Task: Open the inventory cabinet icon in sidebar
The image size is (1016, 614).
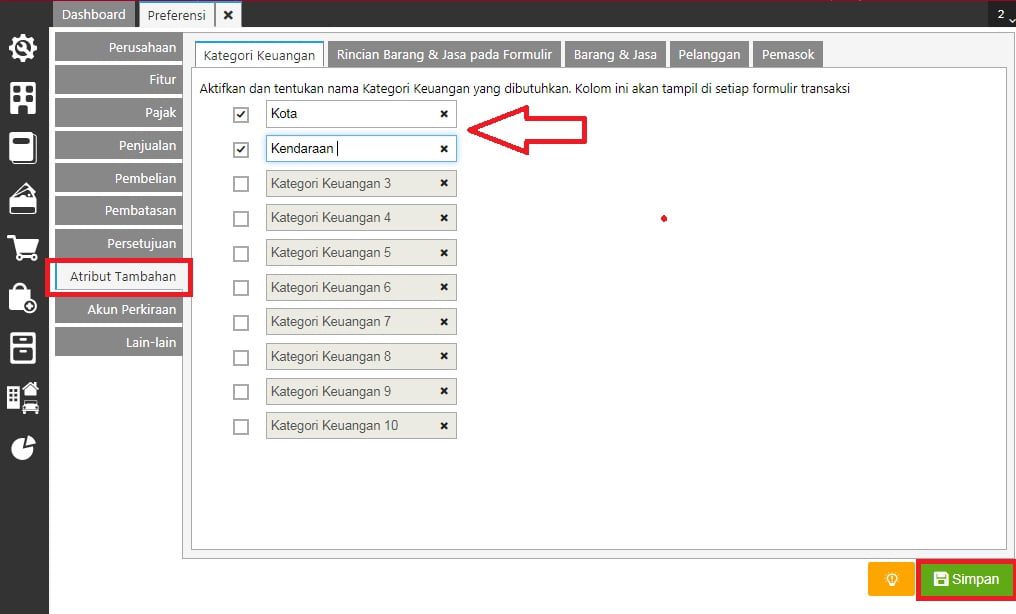Action: click(x=23, y=348)
